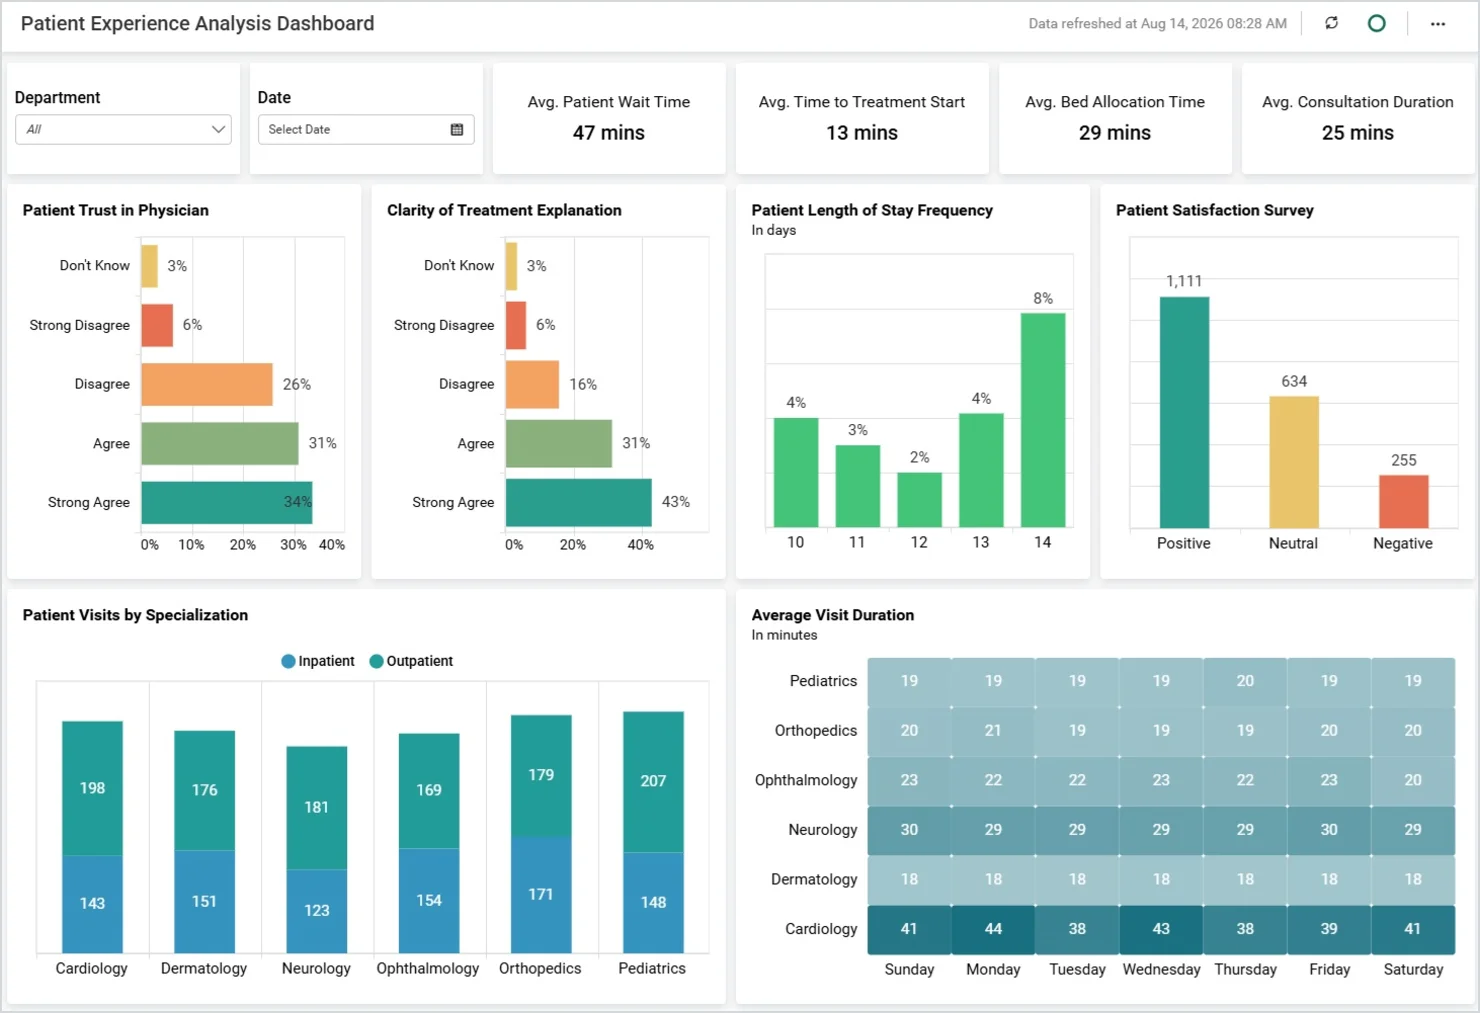Screen dimensions: 1480x1013
Task: Toggle the Outpatient legend item
Action: tap(411, 661)
